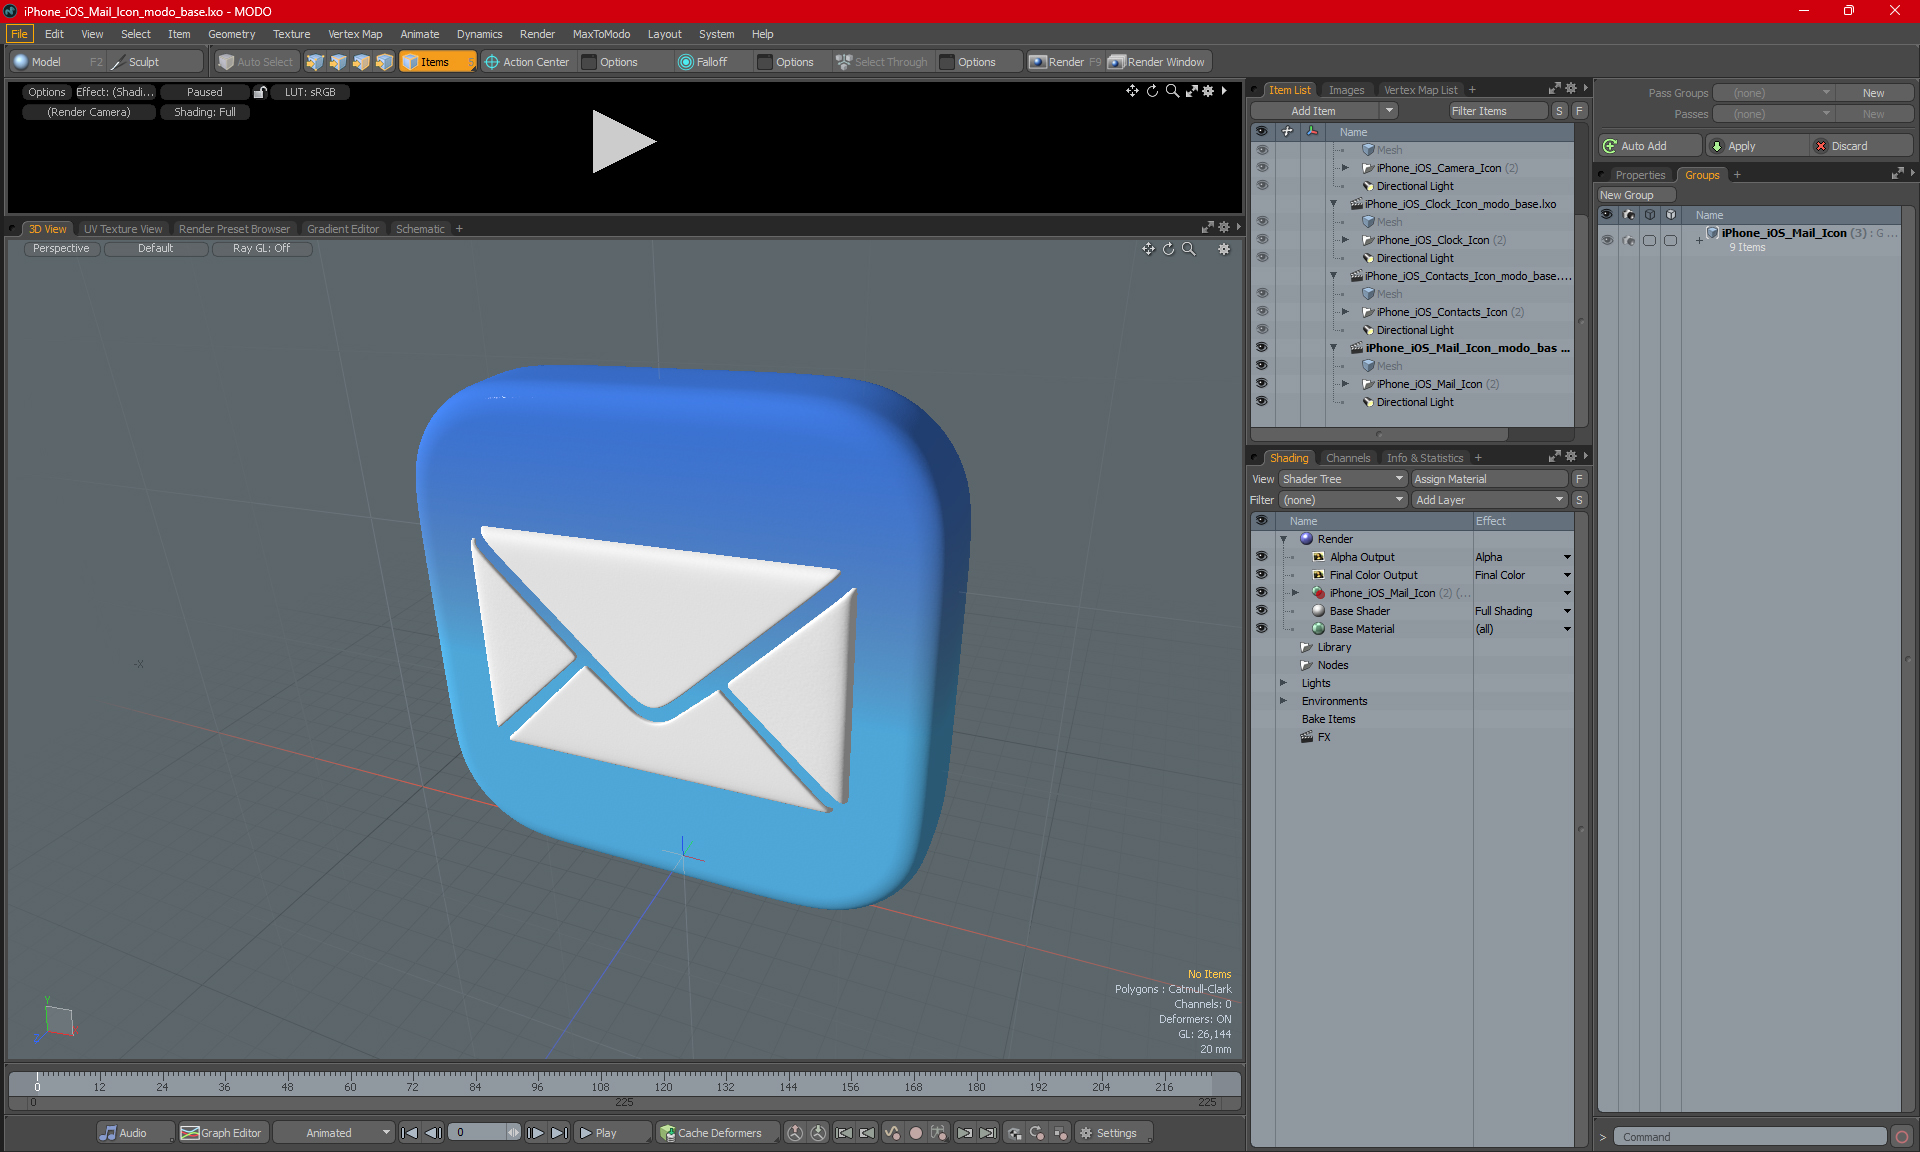
Task: Maximize the Groups panel view
Action: point(1897,174)
